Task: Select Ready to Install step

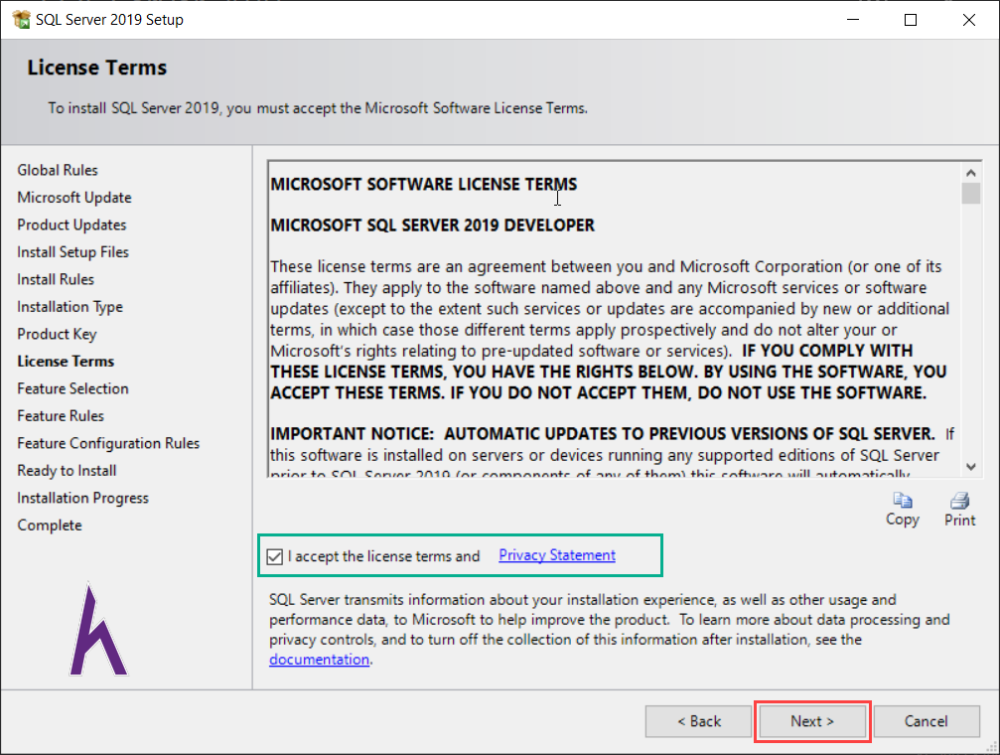Action: [67, 471]
